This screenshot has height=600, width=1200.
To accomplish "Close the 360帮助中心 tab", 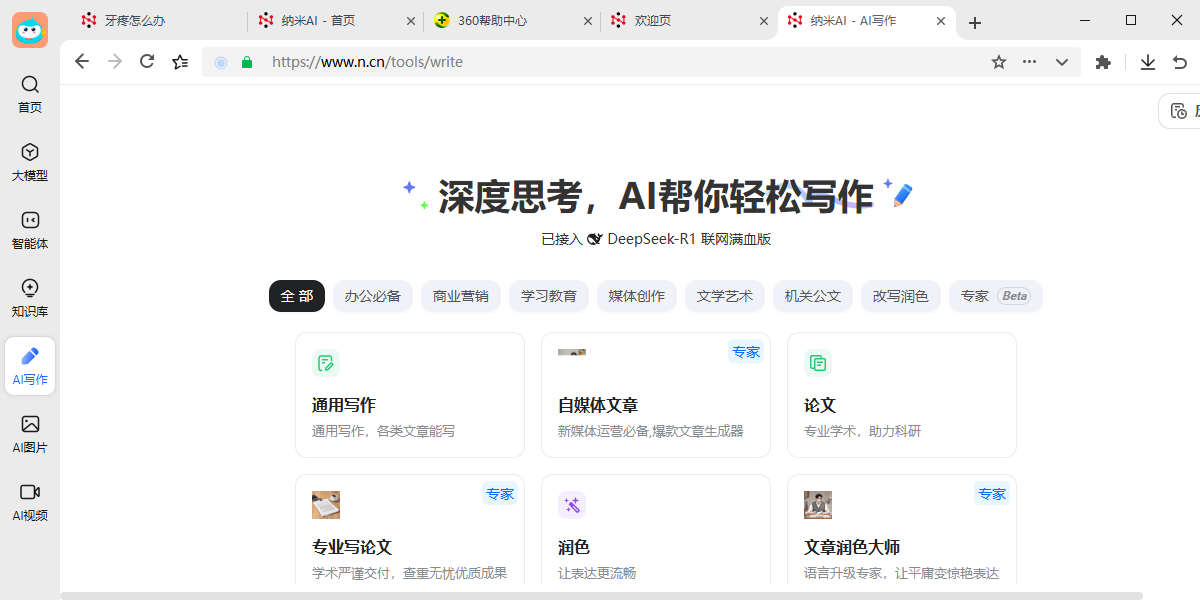I will (587, 20).
